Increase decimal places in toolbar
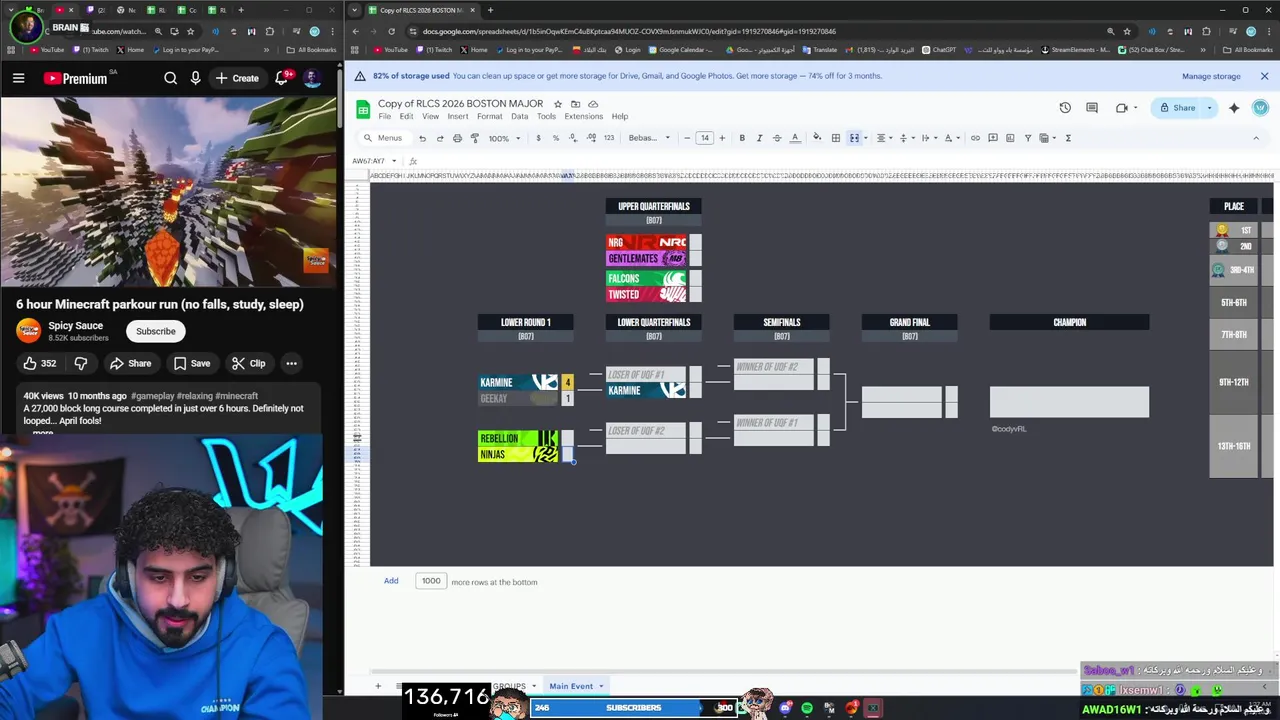The width and height of the screenshot is (1280, 720). [x=591, y=138]
